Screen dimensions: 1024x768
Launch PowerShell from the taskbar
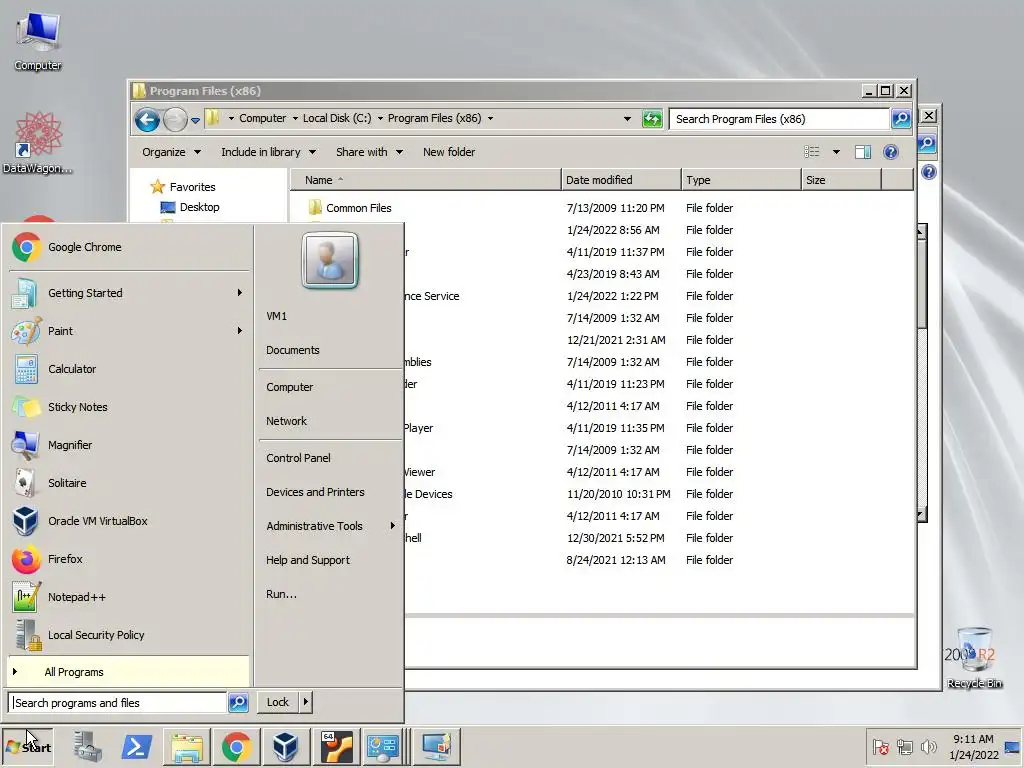(x=136, y=746)
